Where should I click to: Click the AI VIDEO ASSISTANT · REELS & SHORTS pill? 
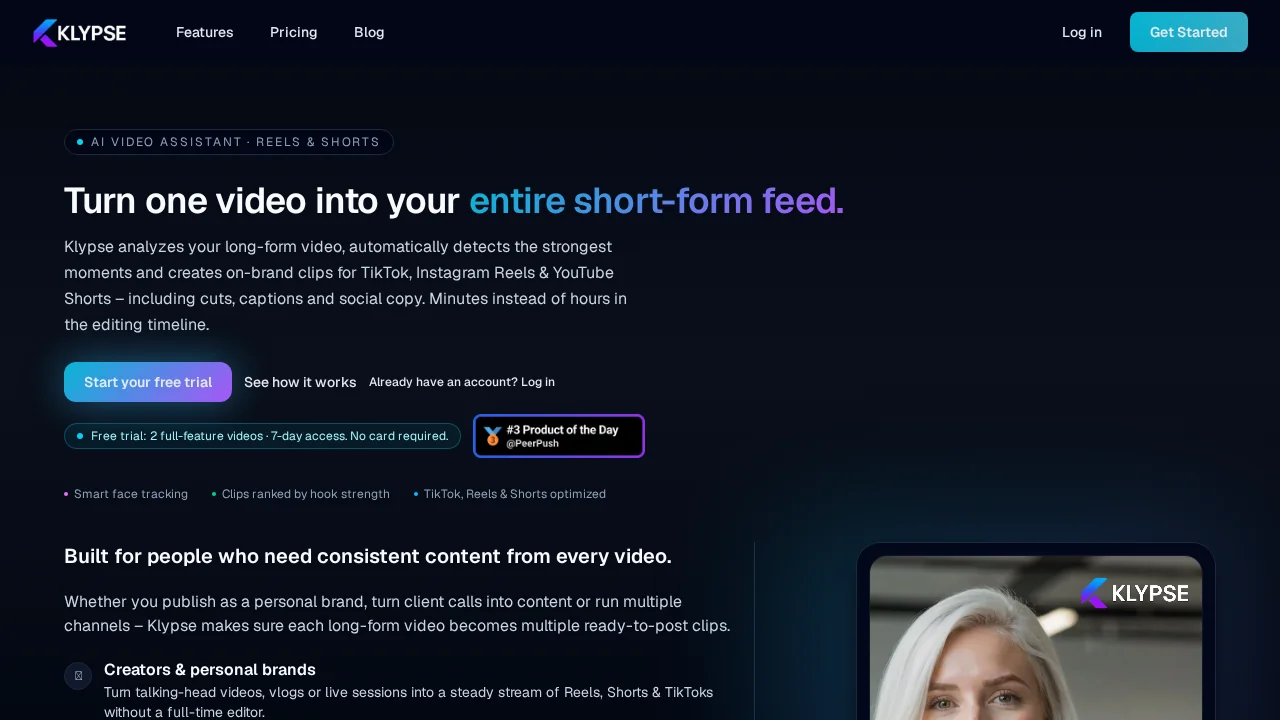coord(229,141)
